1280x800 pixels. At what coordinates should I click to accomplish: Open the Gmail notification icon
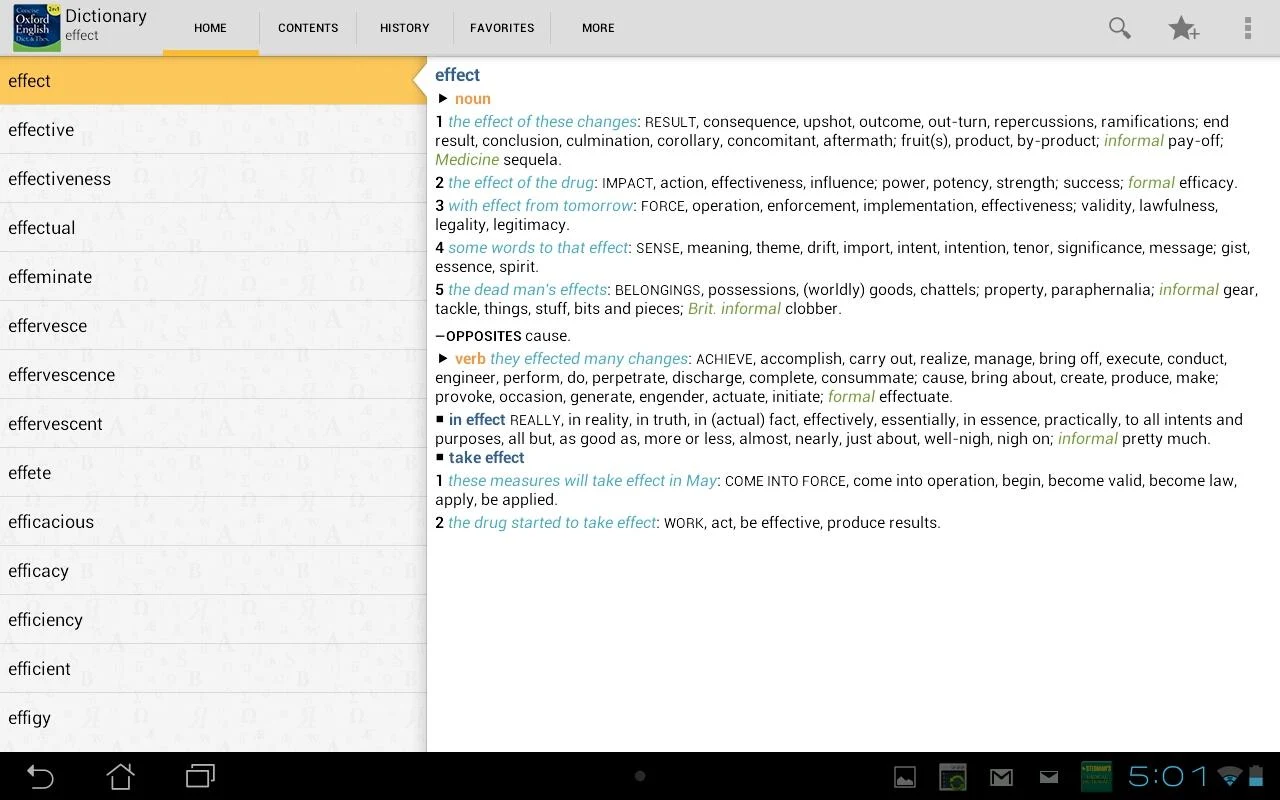click(x=1001, y=777)
